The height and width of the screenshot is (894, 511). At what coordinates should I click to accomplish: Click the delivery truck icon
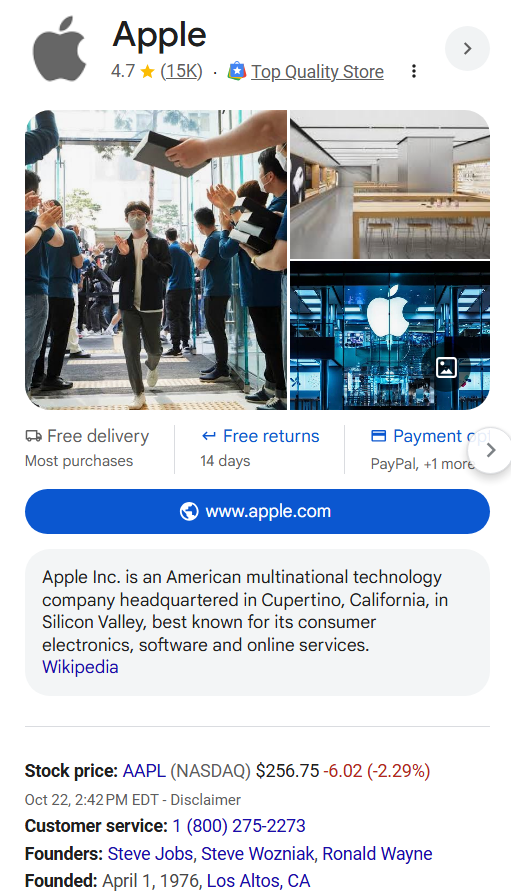pos(33,436)
